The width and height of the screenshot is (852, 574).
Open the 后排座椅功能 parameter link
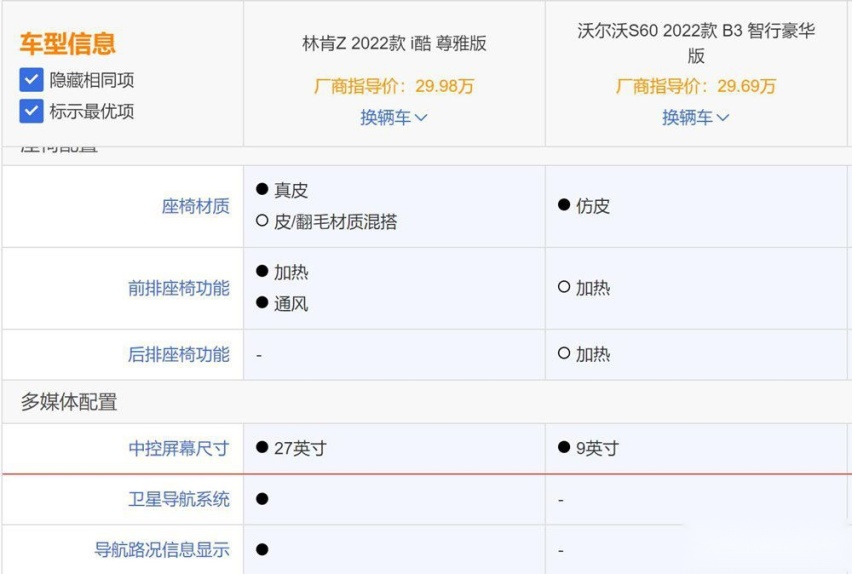(179, 354)
